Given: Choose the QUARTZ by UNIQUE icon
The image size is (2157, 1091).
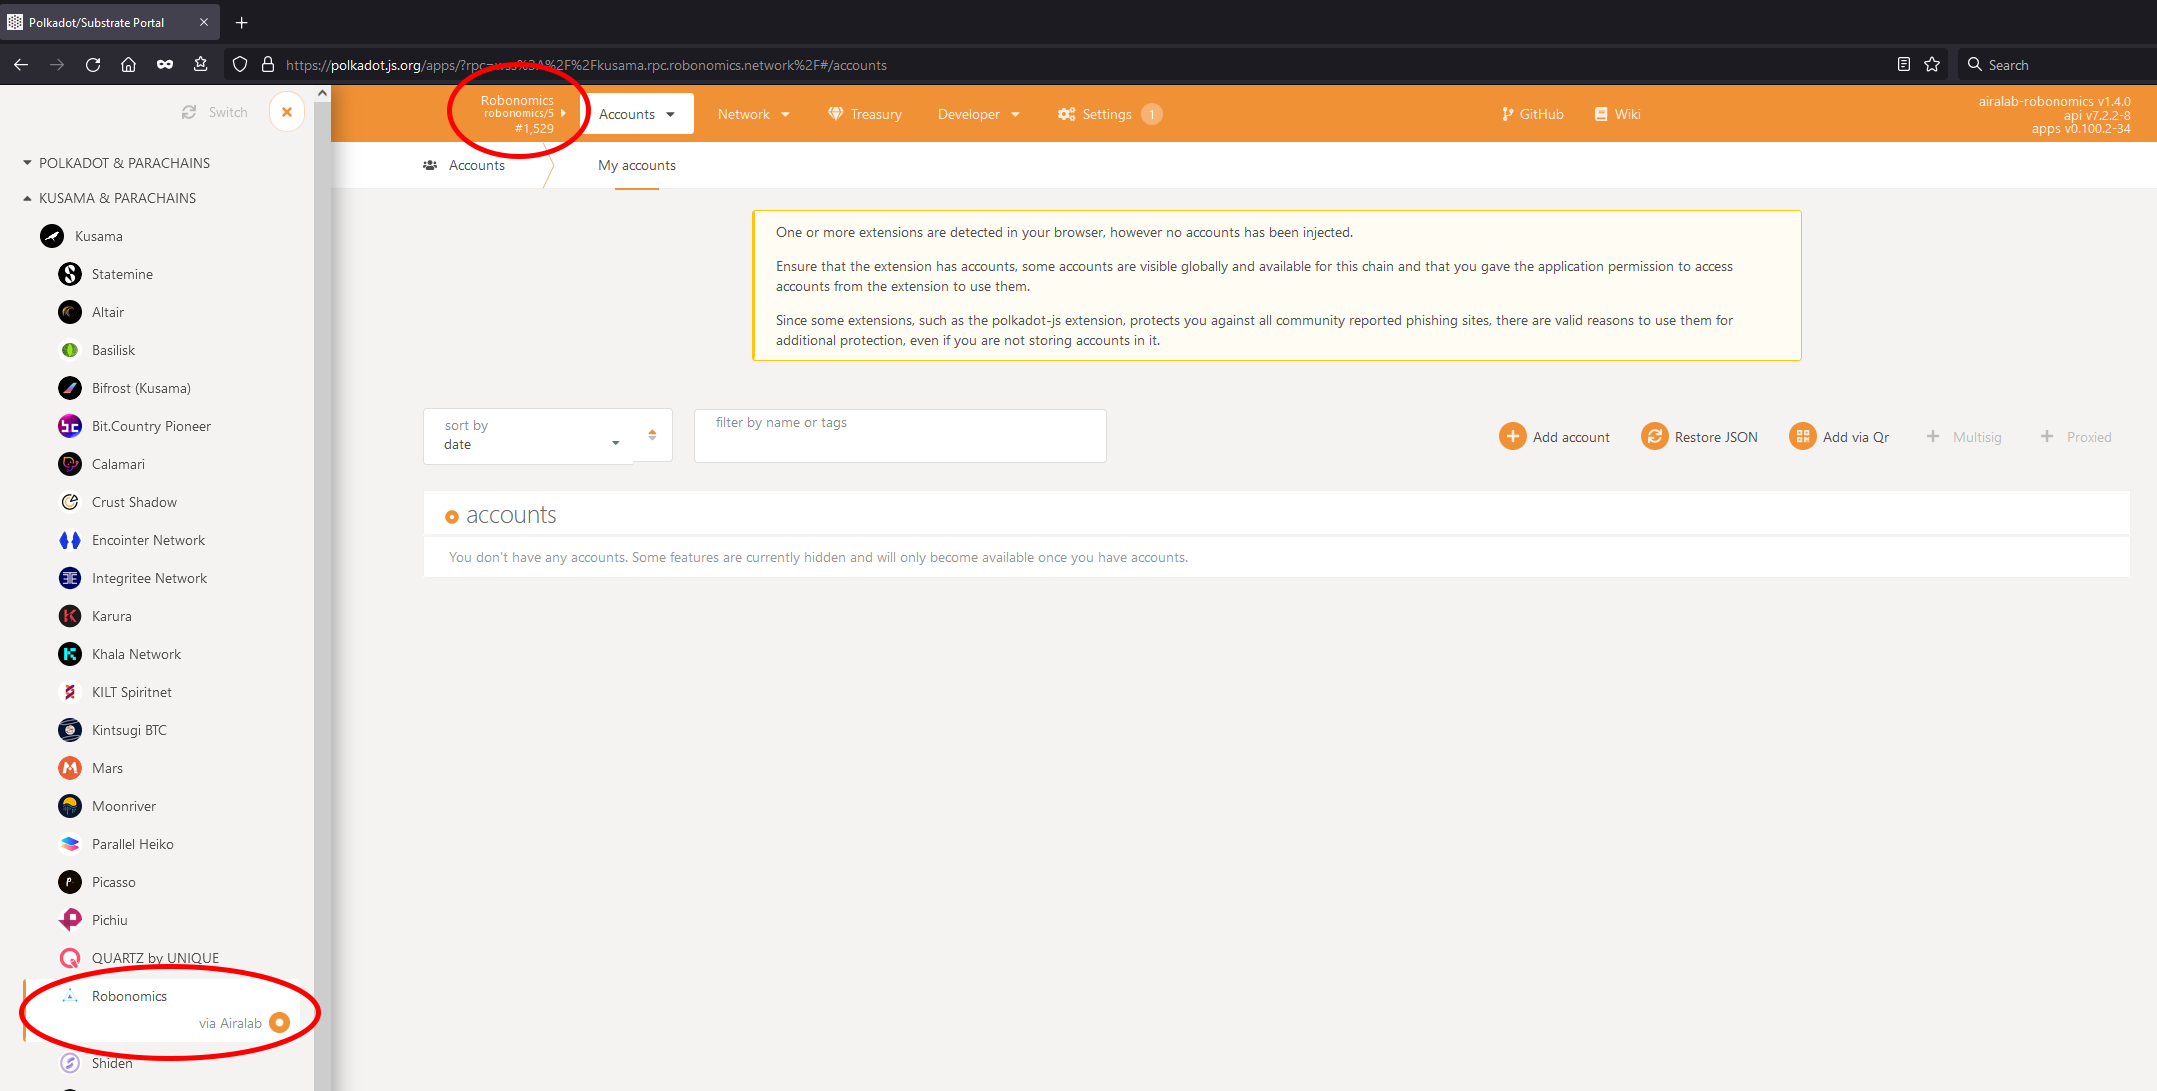Looking at the screenshot, I should (x=70, y=958).
